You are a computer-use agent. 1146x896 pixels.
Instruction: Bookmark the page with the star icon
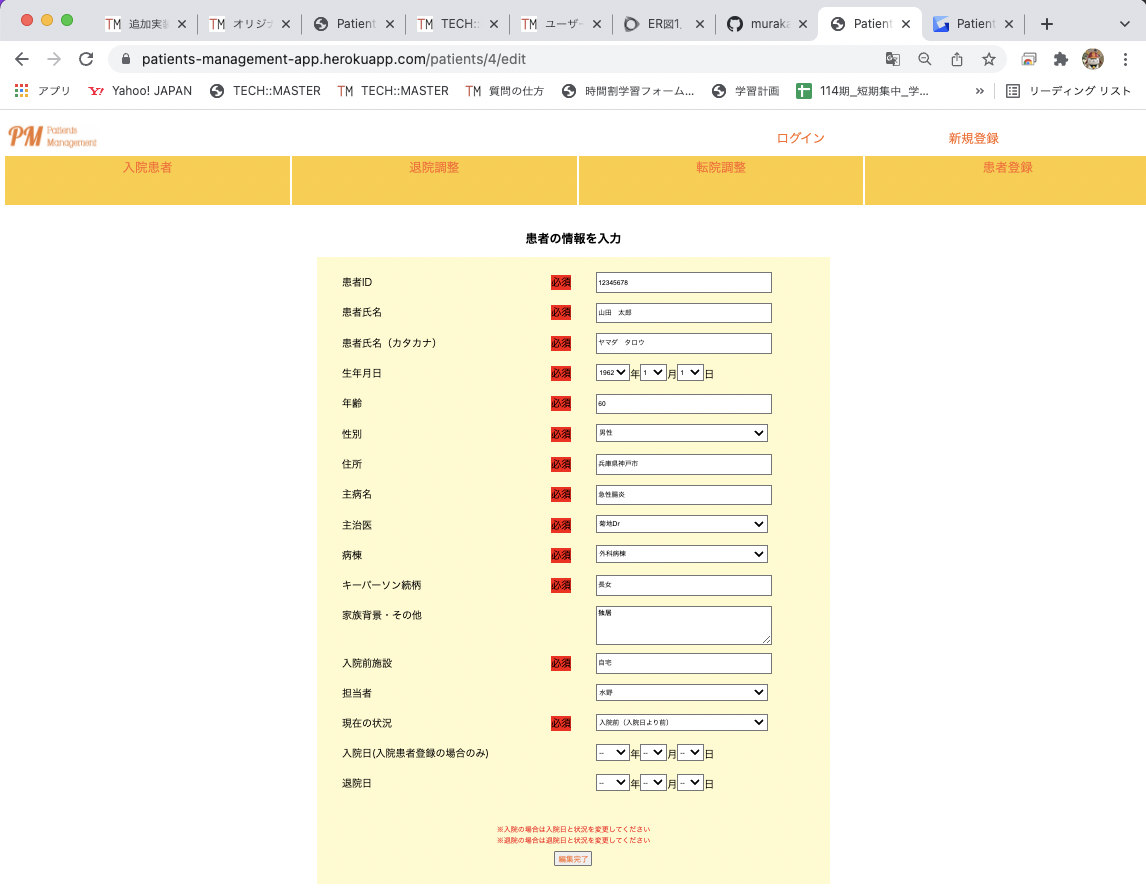pos(988,59)
